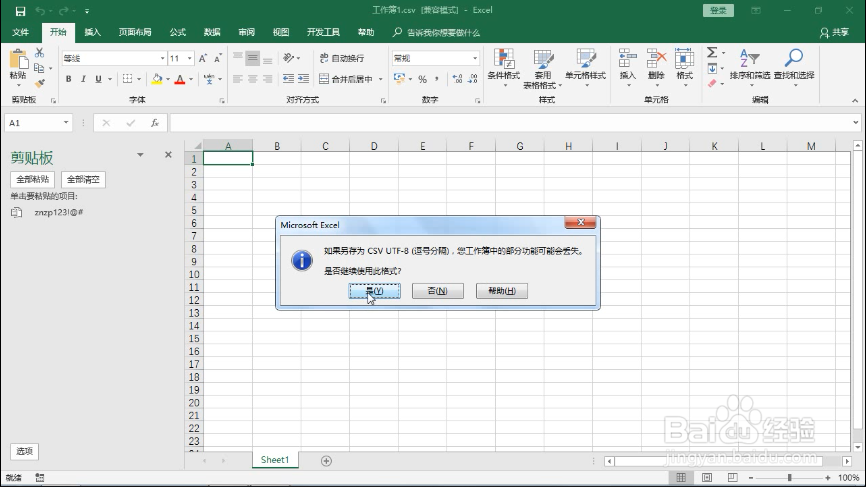Viewport: 866px width, 487px height.
Task: Open Cell Styles (单元格样式)
Action: (585, 66)
